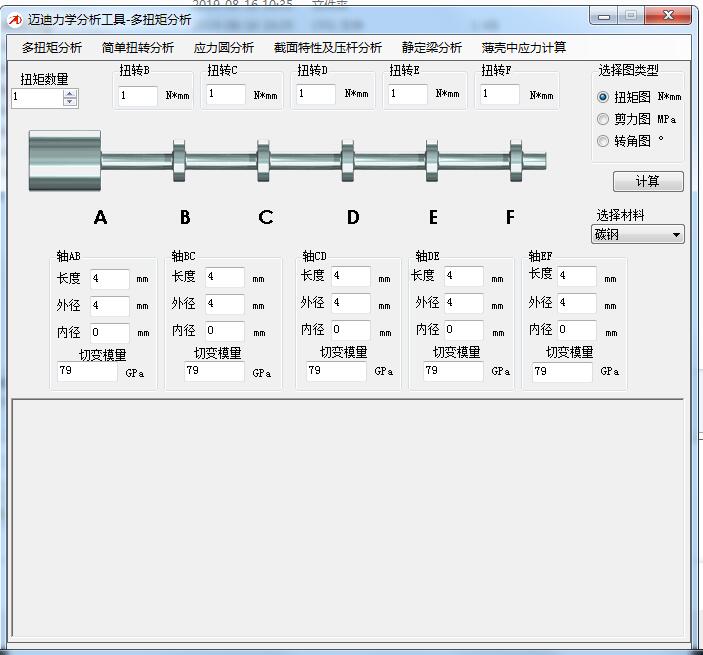Focus the 扭矩数量 value field
Image resolution: width=703 pixels, height=655 pixels.
point(37,98)
